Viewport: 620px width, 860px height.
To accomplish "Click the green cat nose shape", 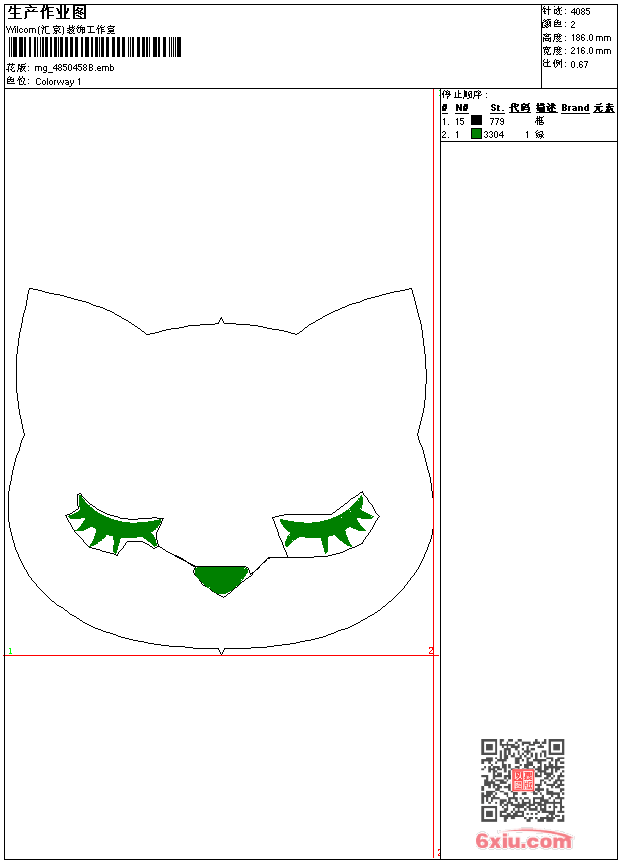I will [x=222, y=579].
